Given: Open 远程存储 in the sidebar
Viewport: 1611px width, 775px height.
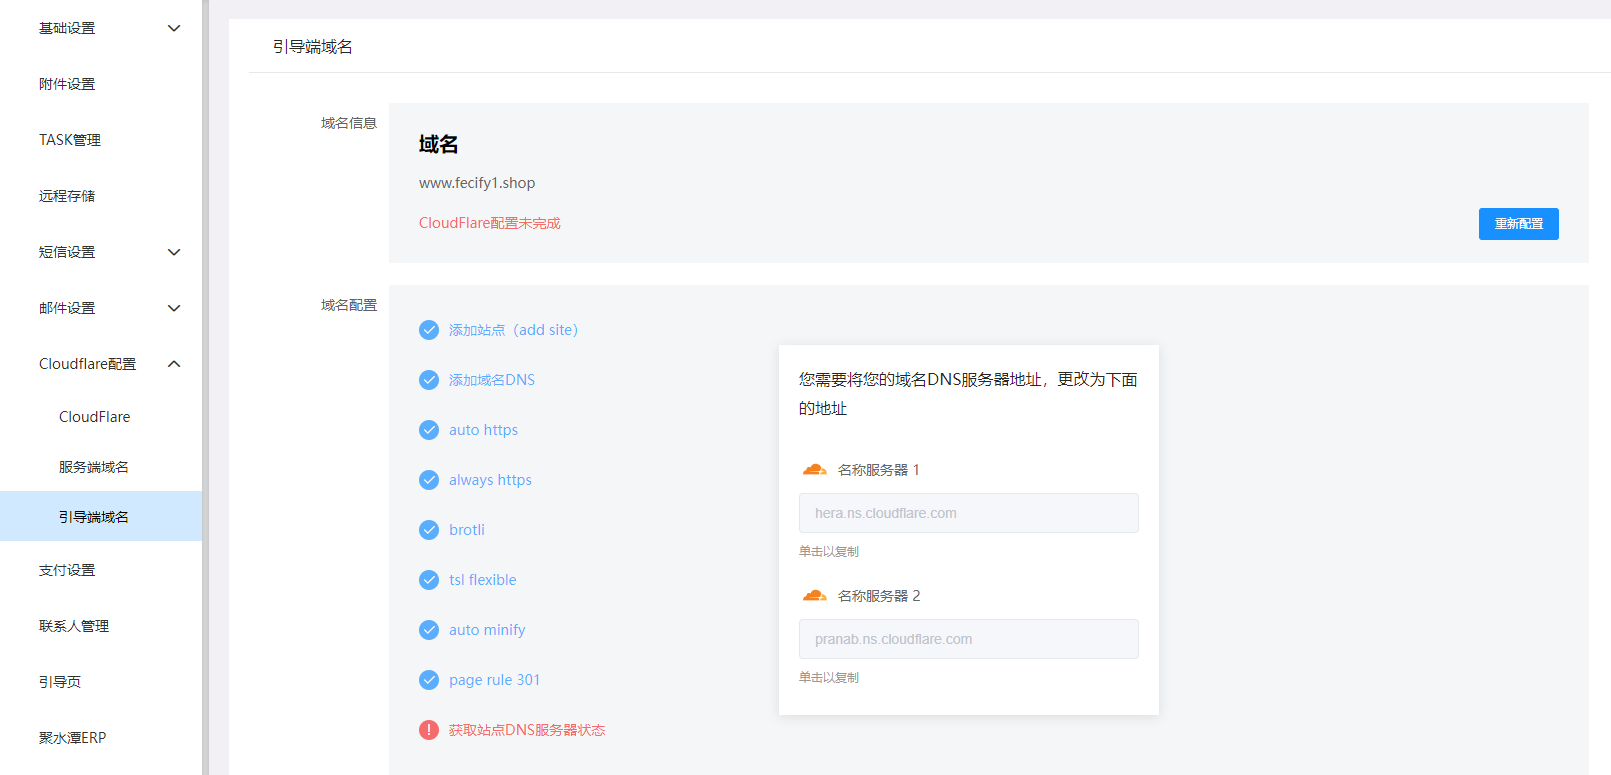Looking at the screenshot, I should pyautogui.click(x=101, y=196).
